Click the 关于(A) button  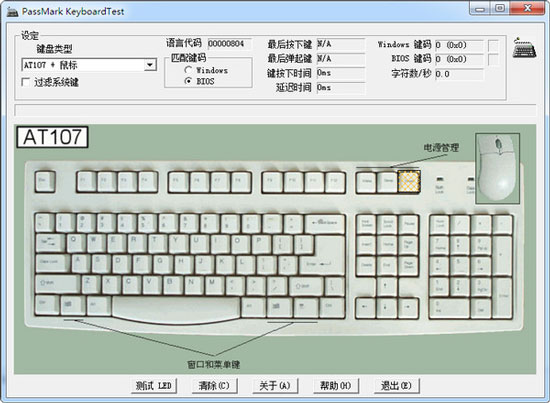[275, 385]
